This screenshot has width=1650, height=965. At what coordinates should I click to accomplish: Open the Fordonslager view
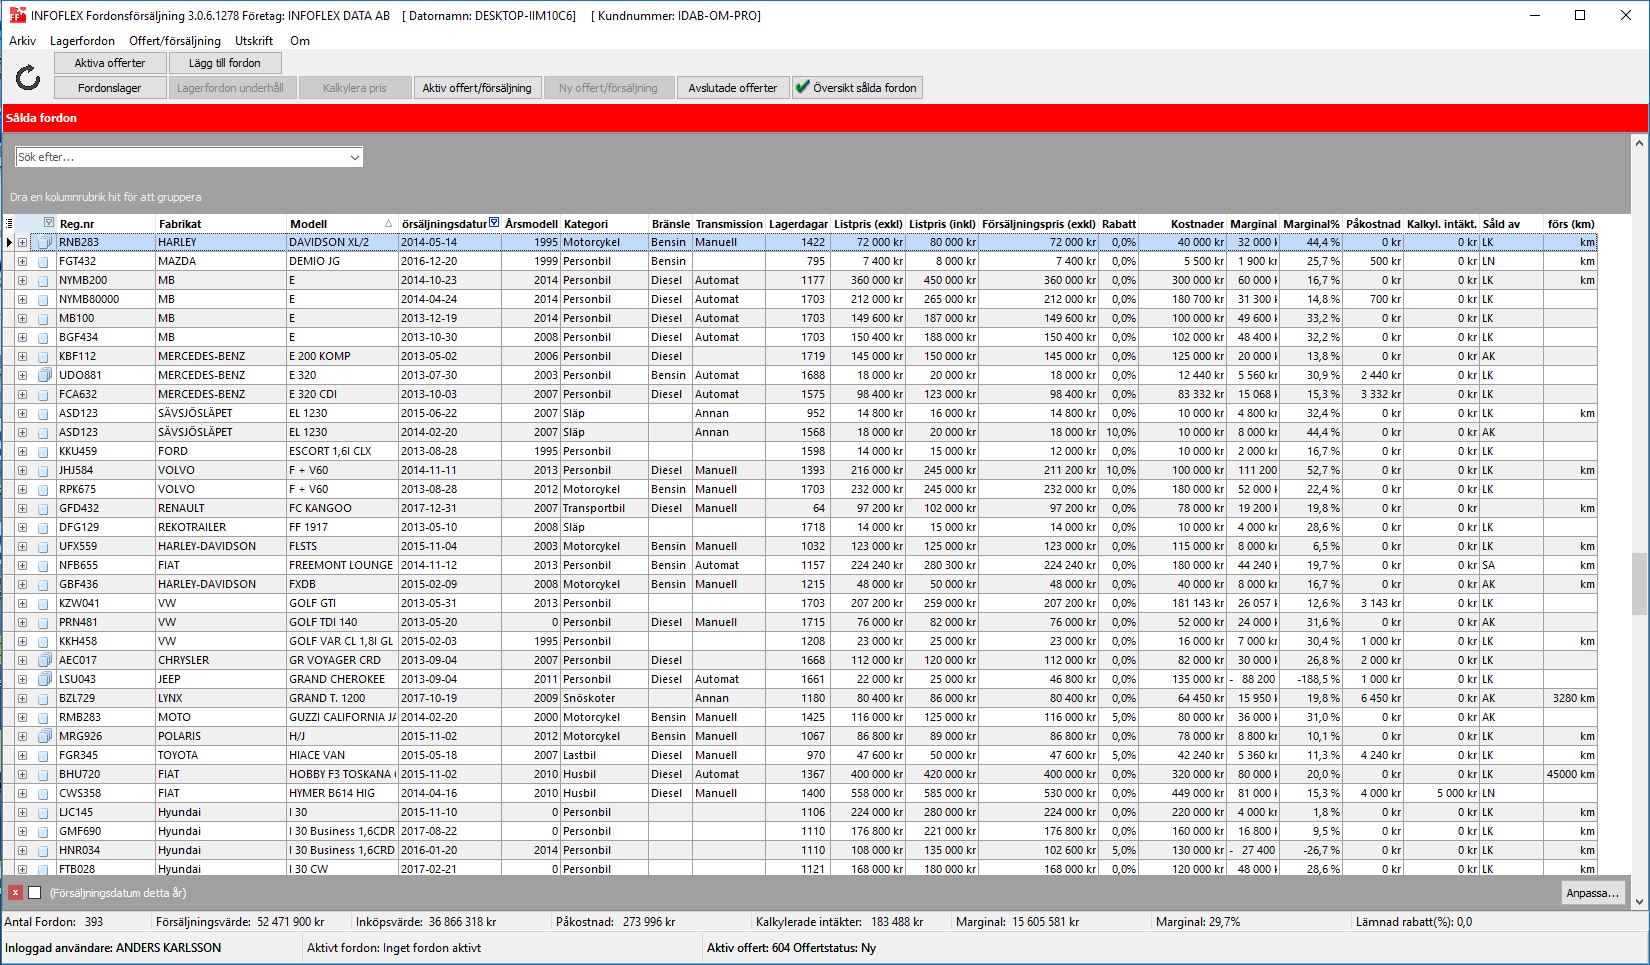(x=110, y=88)
